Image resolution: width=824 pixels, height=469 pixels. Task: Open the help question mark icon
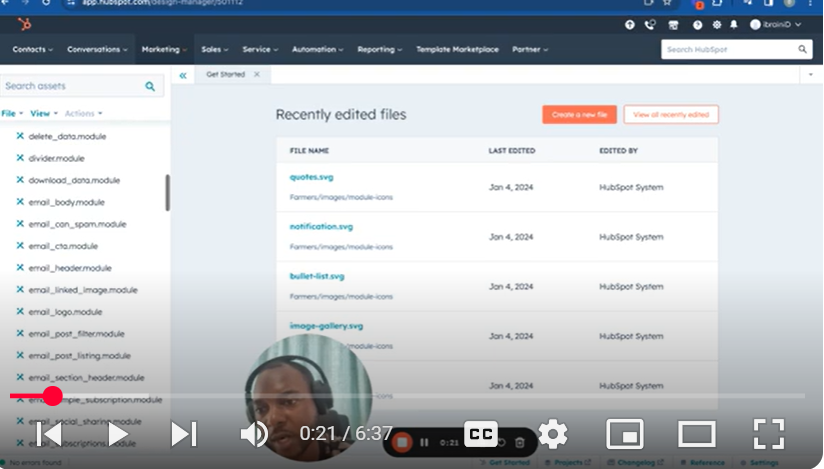coord(697,25)
